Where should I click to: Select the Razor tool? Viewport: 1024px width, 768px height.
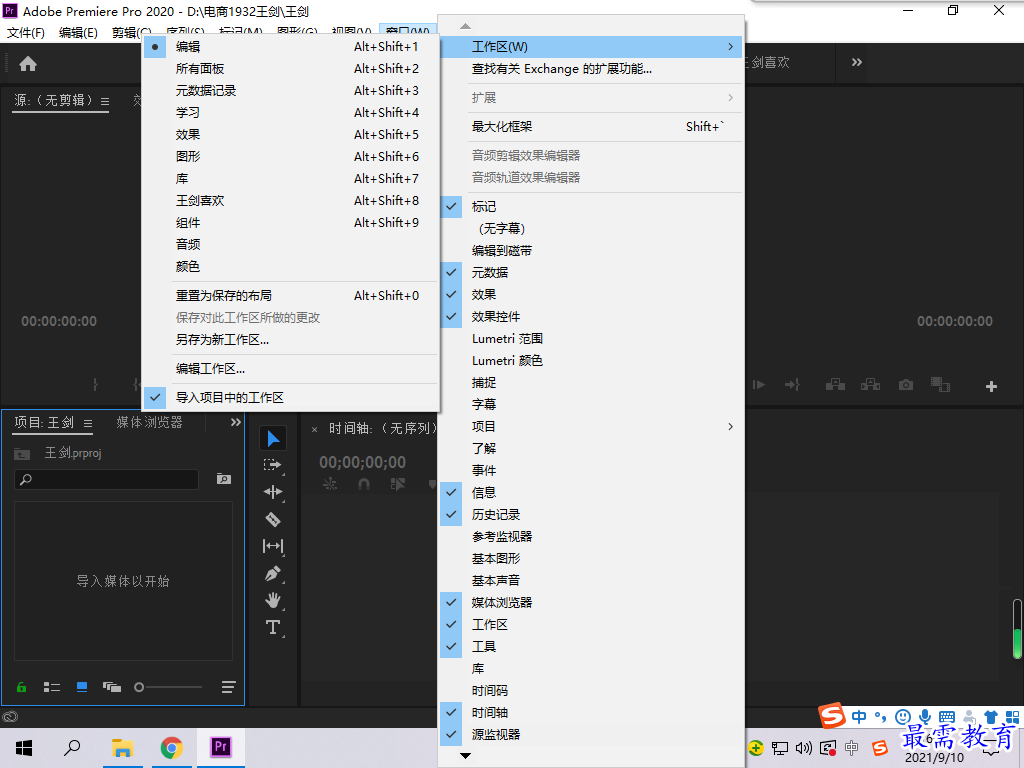click(x=273, y=519)
